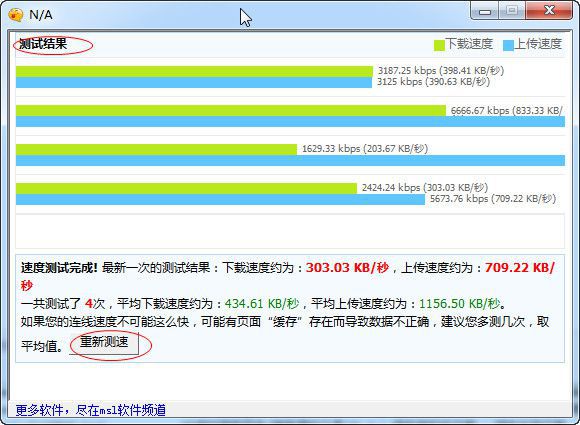Click the red test count 4

pyautogui.click(x=88, y=304)
